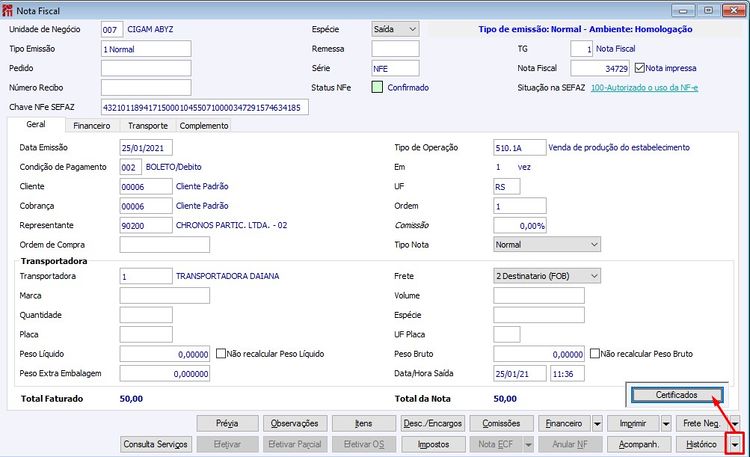Expand the arrow next to Frete Neg. button
This screenshot has height=457, width=750.
(x=735, y=424)
